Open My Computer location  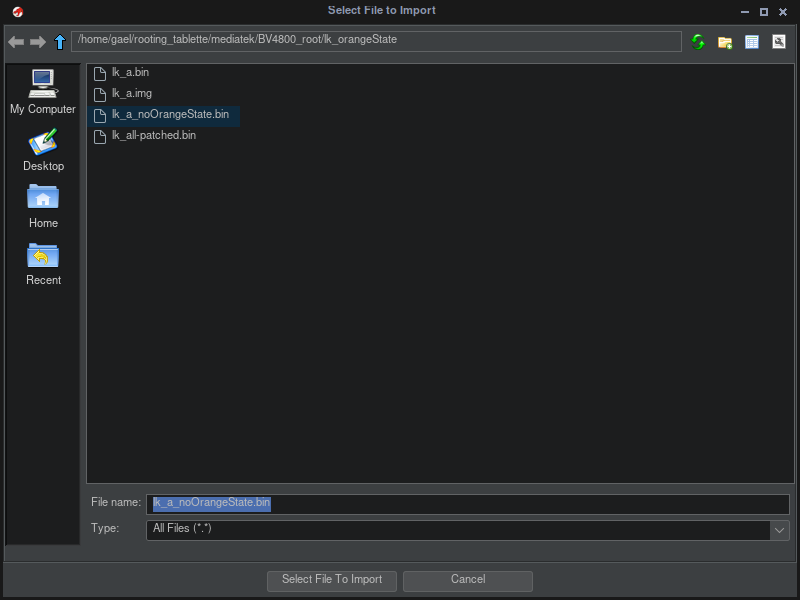point(43,92)
